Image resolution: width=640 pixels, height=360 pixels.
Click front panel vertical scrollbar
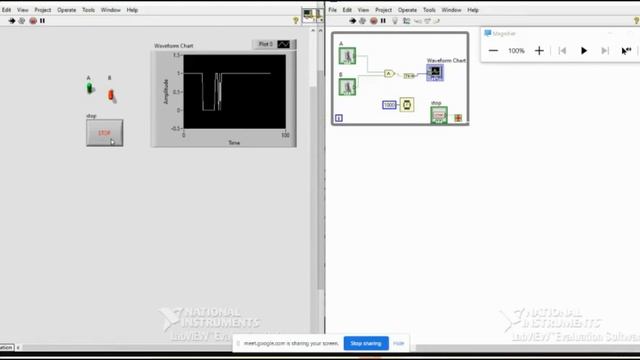tap(313, 180)
